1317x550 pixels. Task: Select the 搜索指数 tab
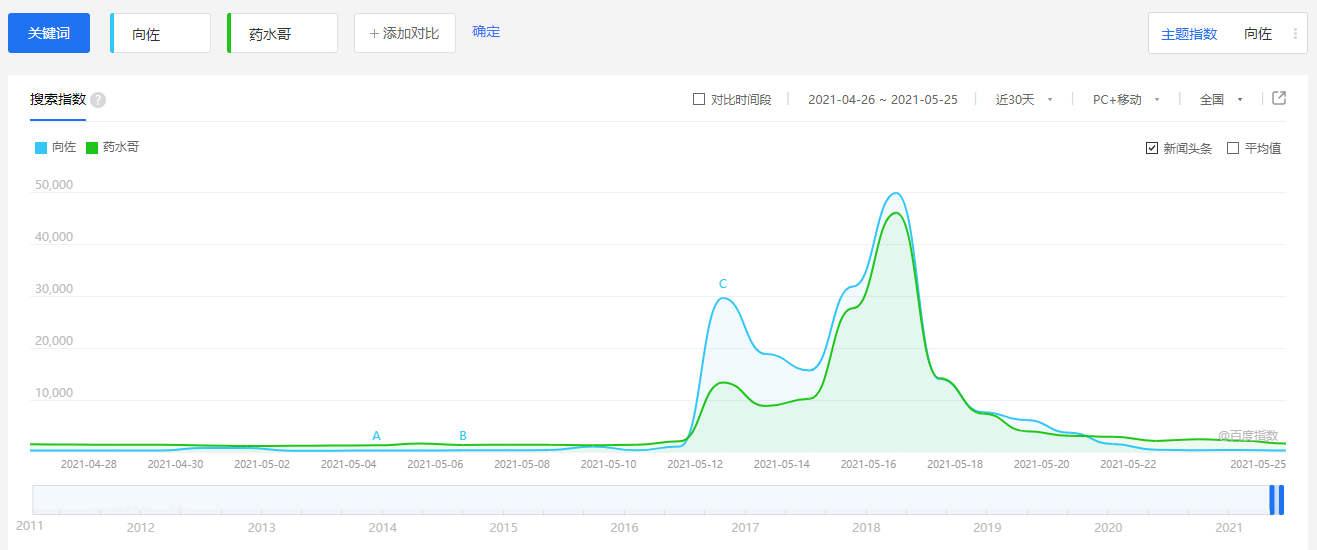click(x=57, y=100)
